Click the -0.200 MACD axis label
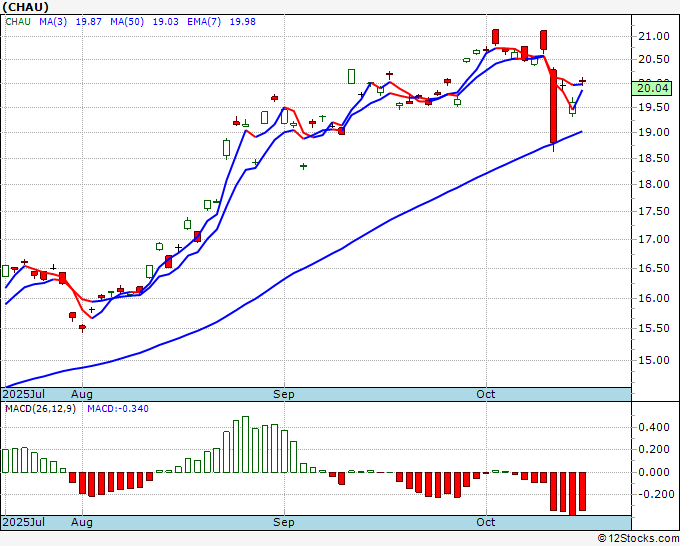The width and height of the screenshot is (680, 546). point(654,494)
